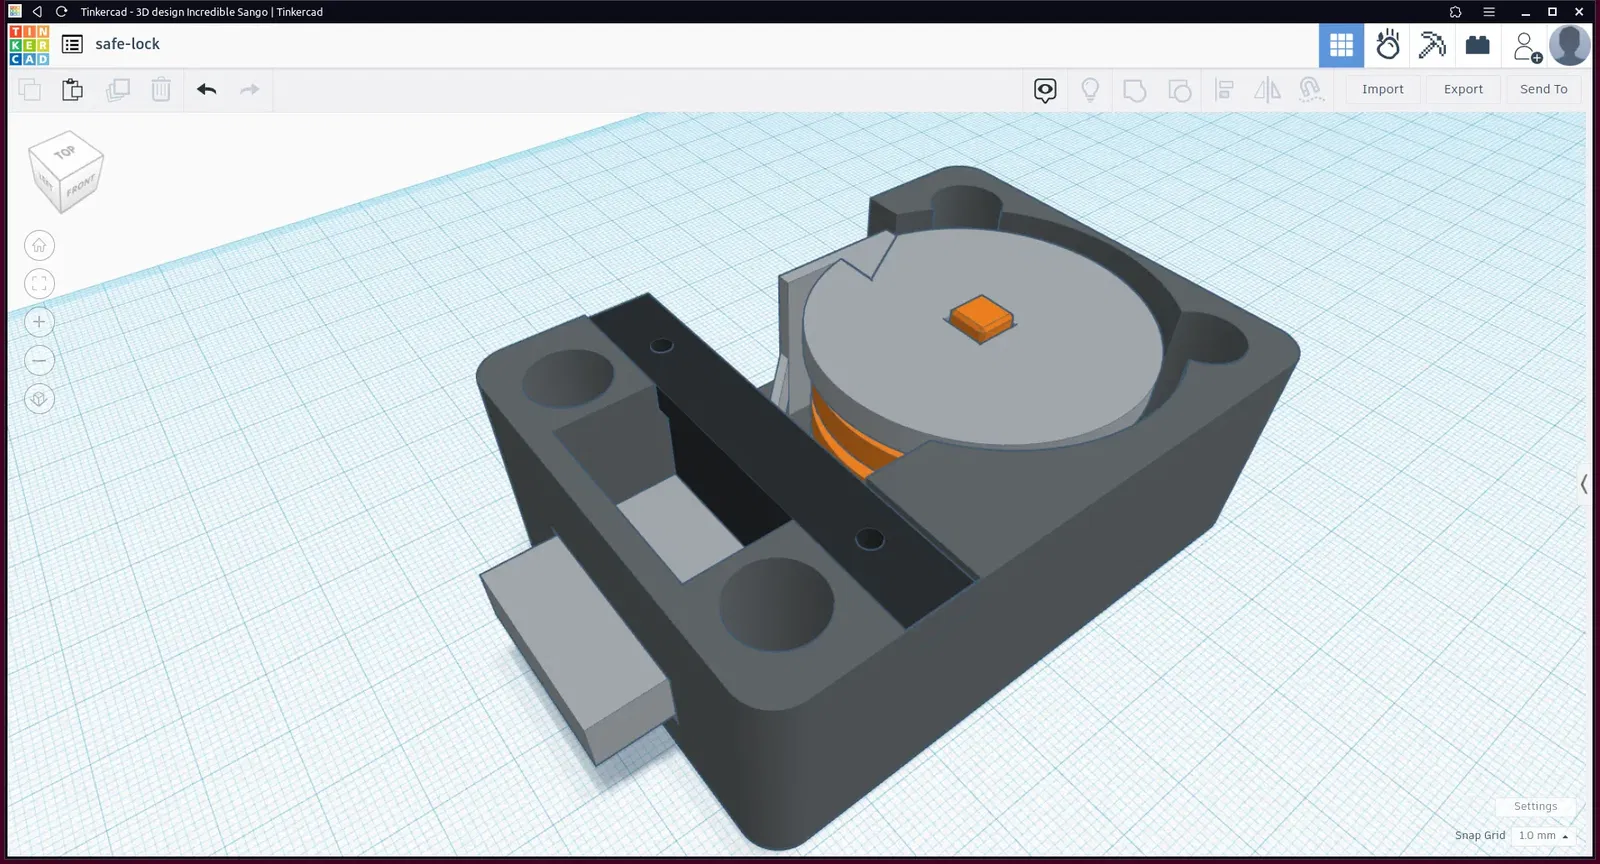Click the Align tool icon
The image size is (1600, 864).
(x=1224, y=90)
